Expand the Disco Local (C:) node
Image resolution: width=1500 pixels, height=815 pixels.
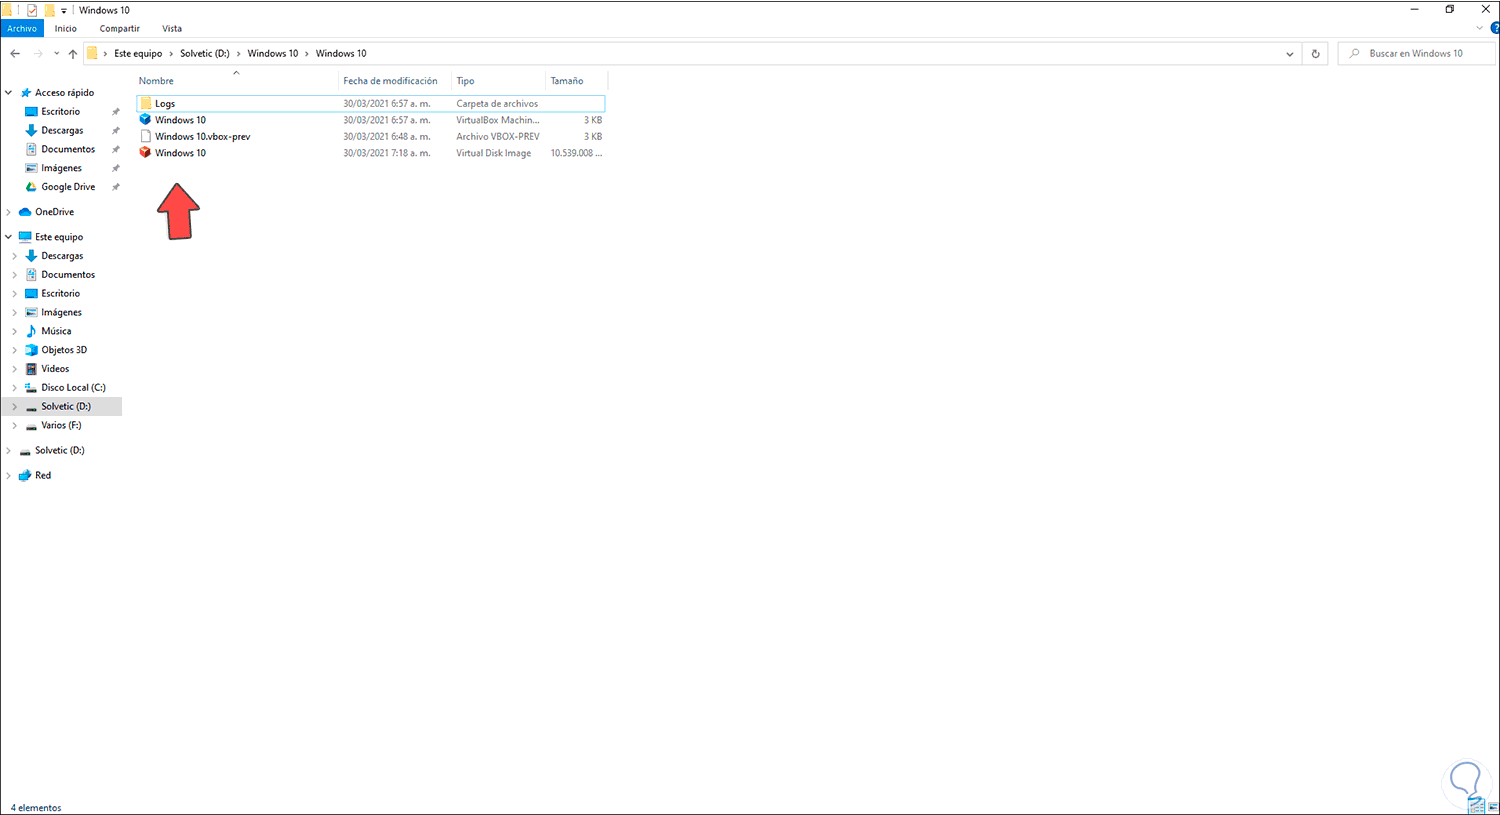coord(15,388)
